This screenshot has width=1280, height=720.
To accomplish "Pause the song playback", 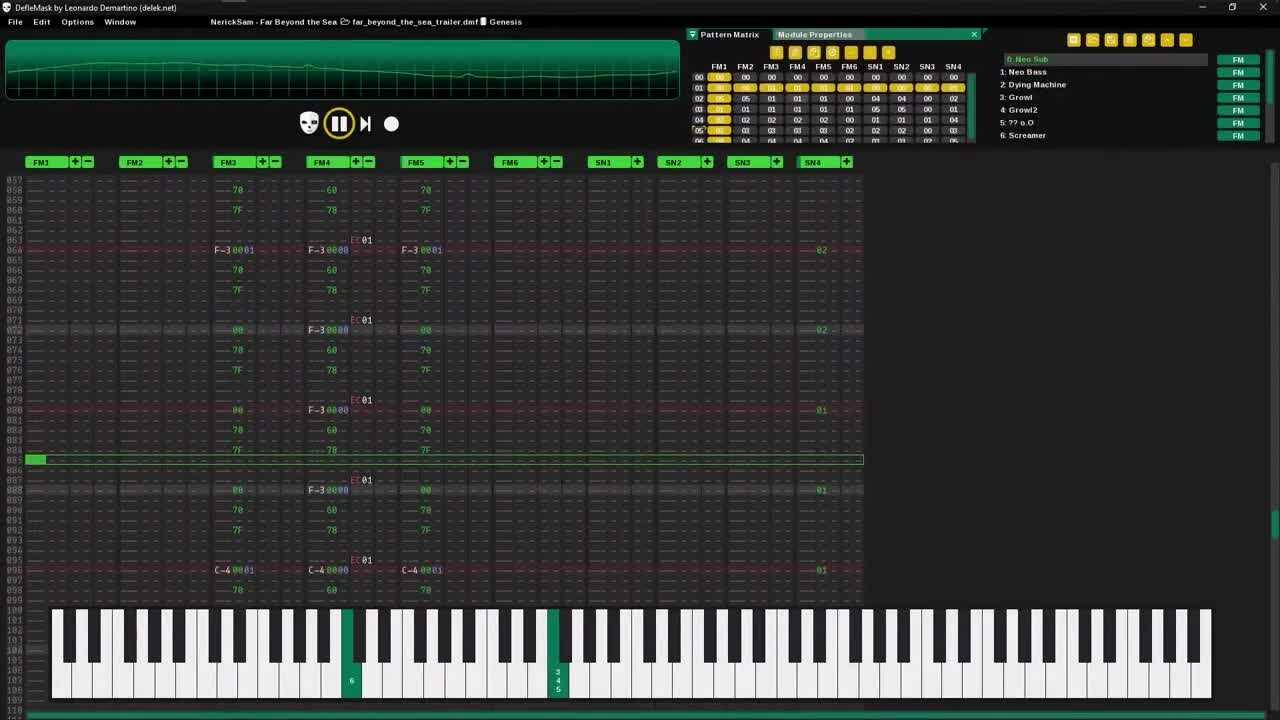I will [339, 124].
